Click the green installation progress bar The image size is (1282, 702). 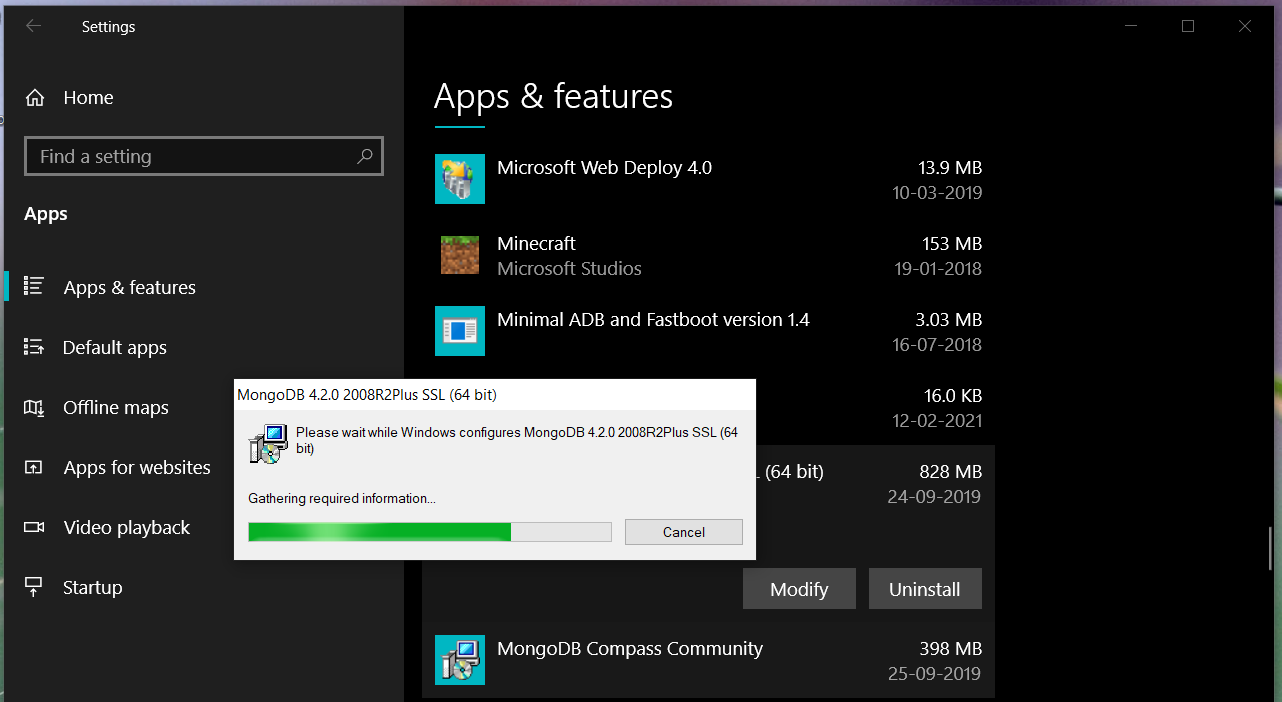430,532
